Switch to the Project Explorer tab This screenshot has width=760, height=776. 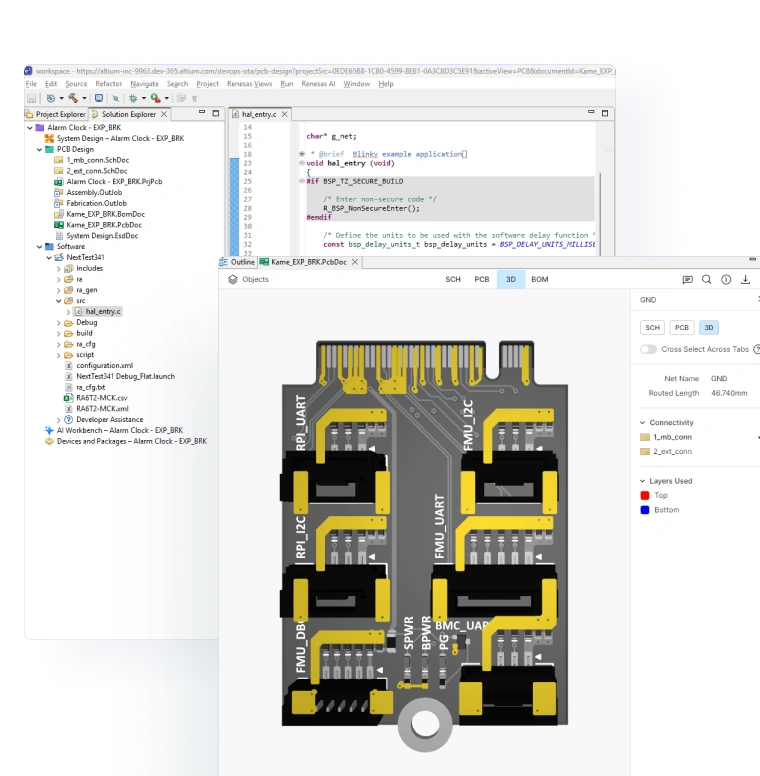point(59,114)
